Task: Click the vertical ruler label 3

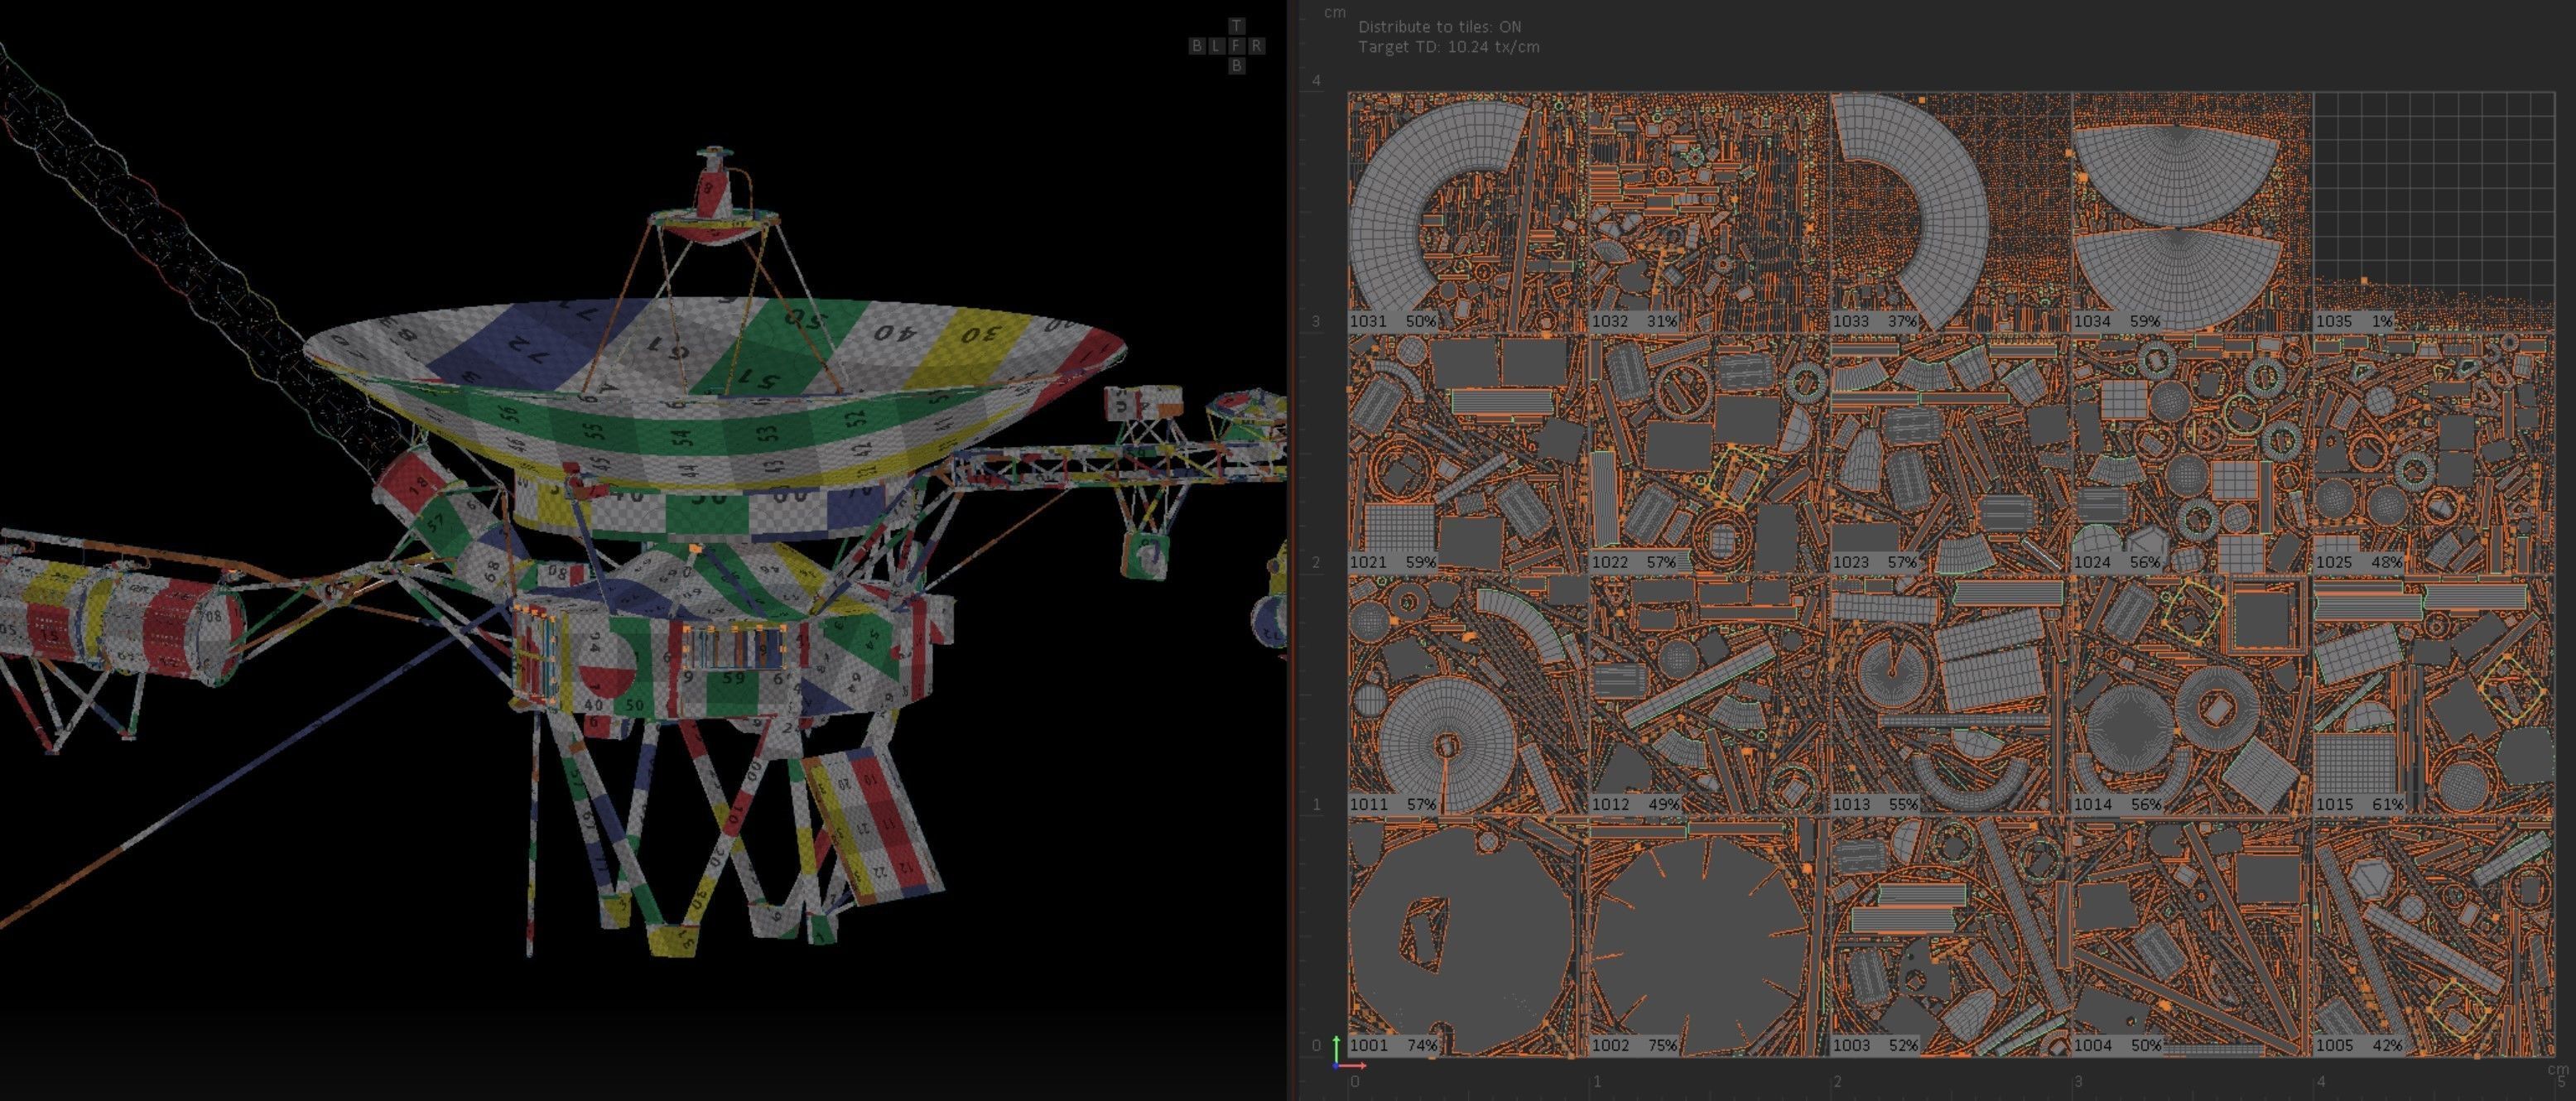Action: [x=1316, y=321]
